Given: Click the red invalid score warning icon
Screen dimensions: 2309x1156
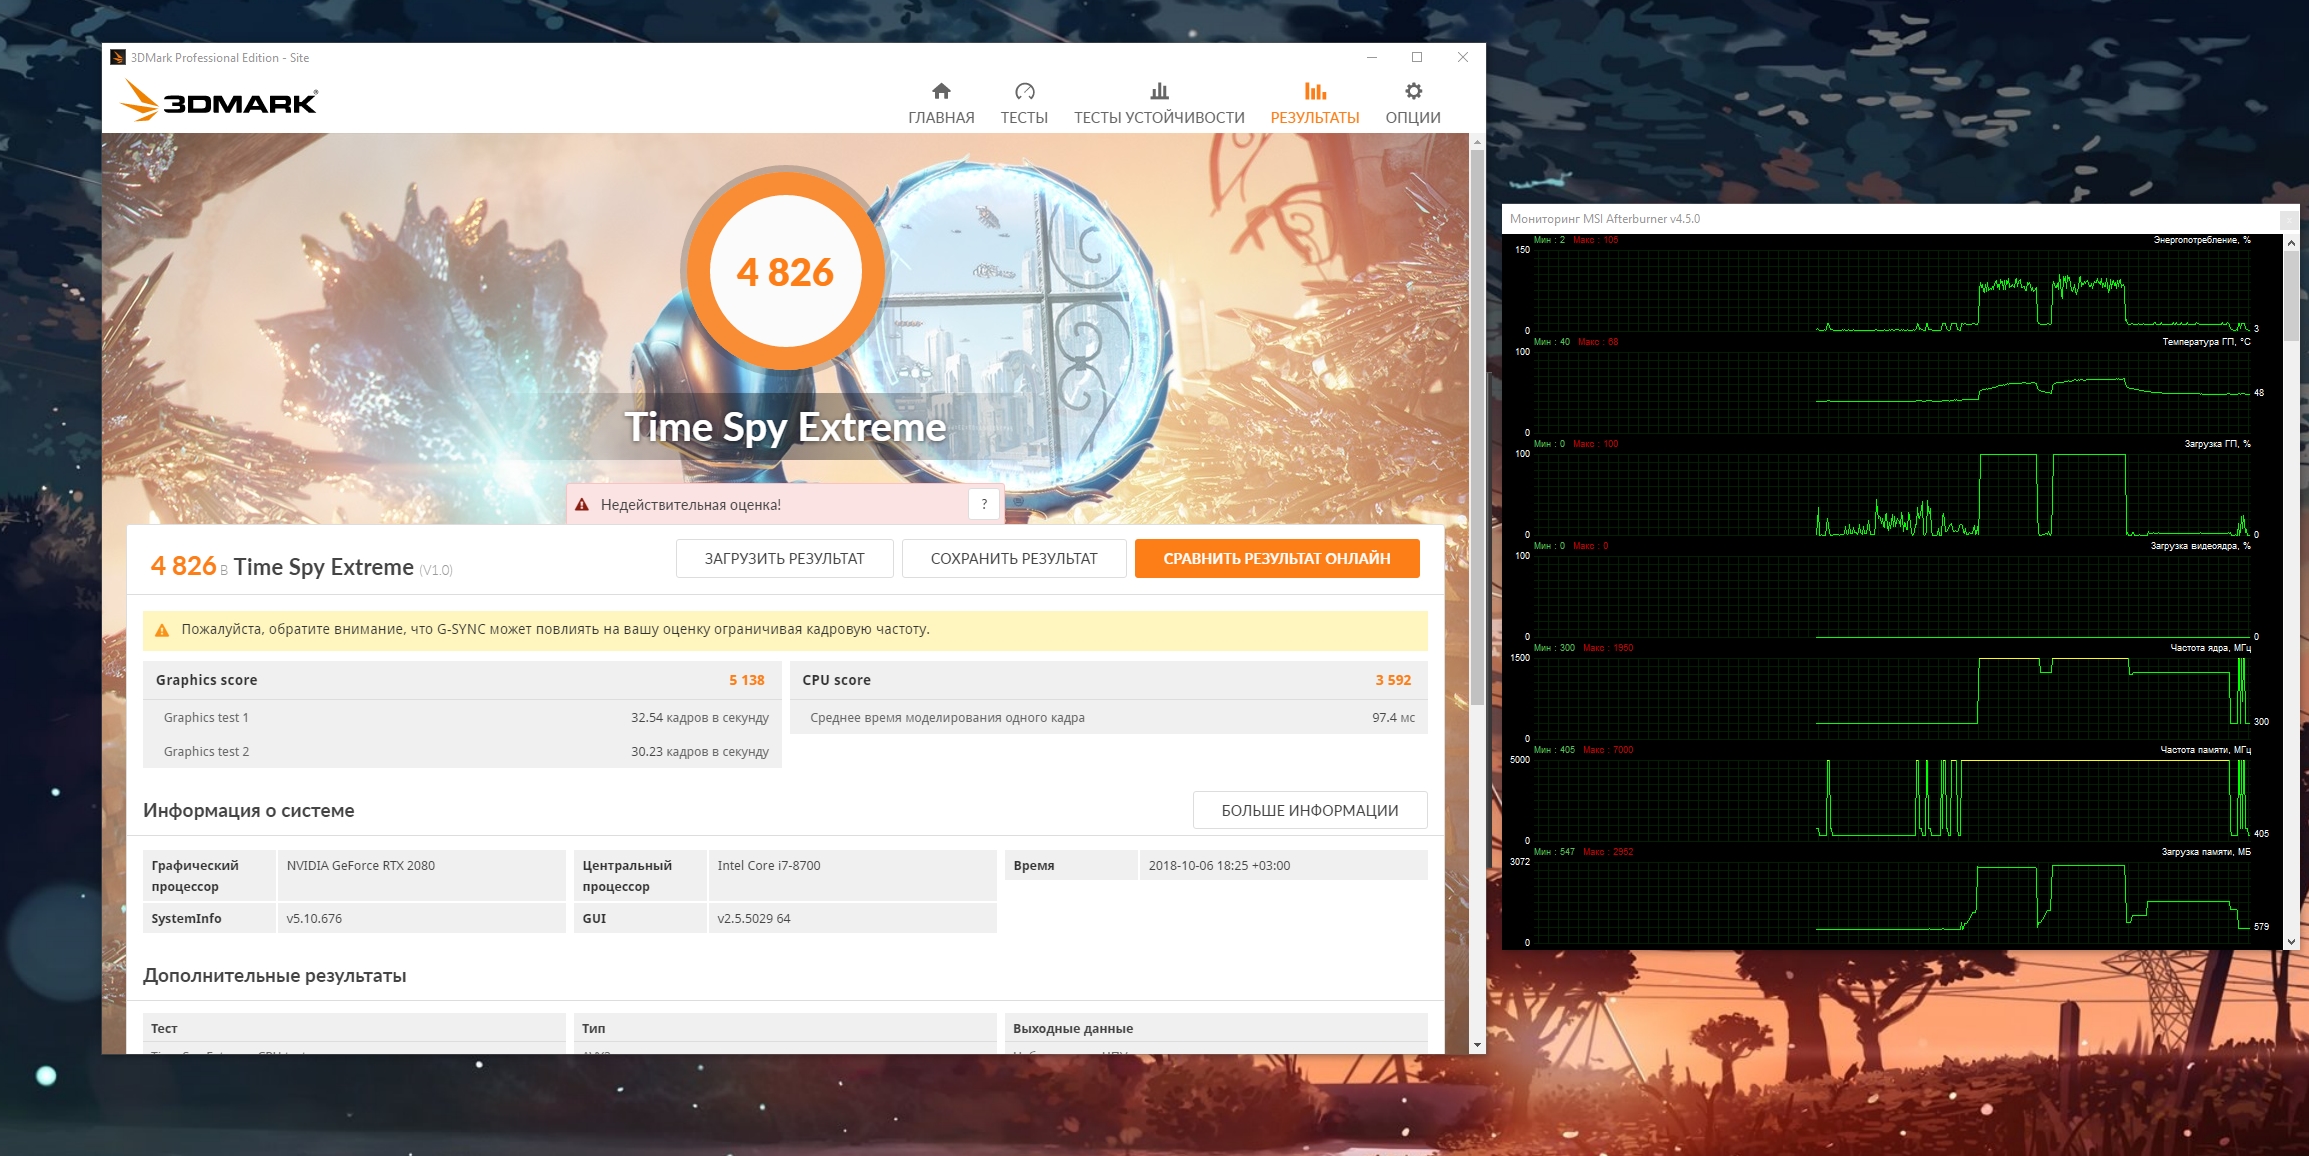Looking at the screenshot, I should (582, 505).
